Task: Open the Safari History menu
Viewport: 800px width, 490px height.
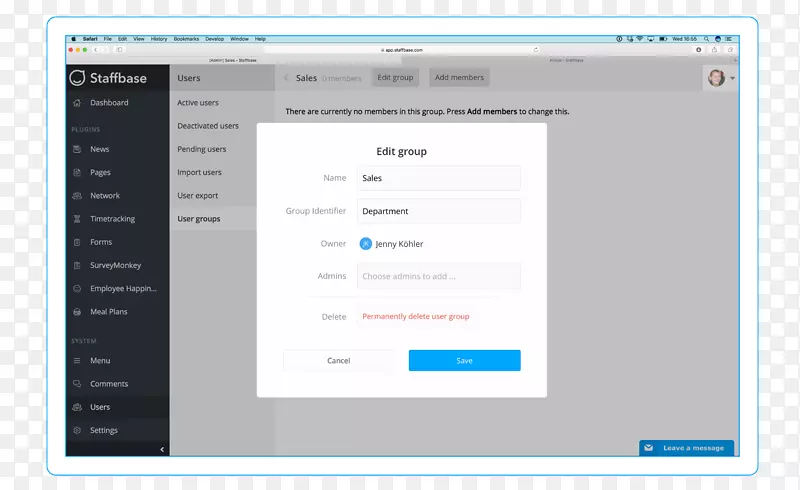Action: pyautogui.click(x=159, y=39)
